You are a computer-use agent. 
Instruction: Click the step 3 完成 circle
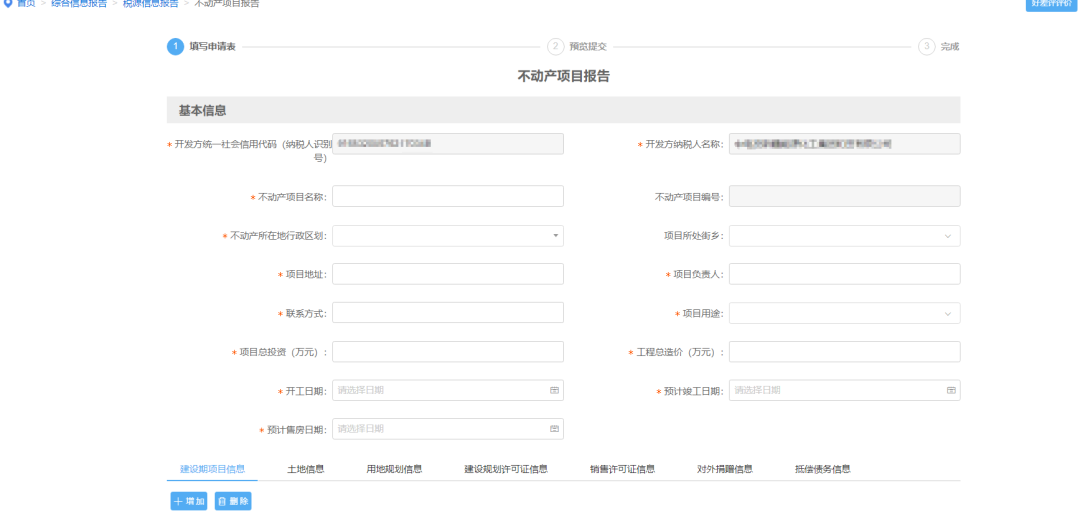926,46
